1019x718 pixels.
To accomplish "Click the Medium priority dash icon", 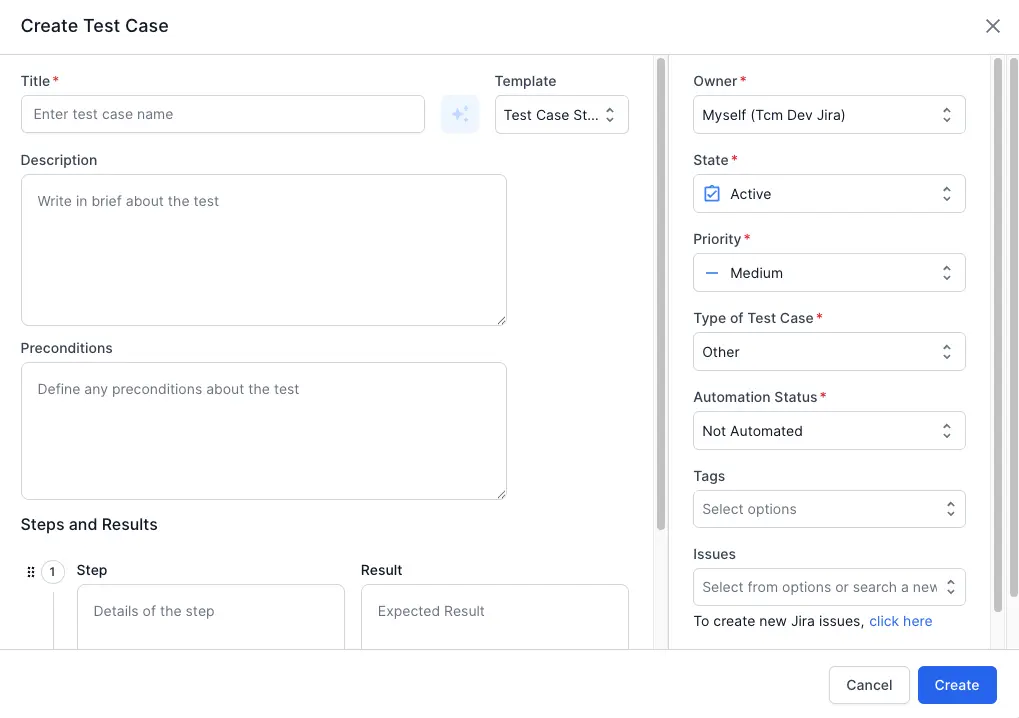I will [712, 272].
